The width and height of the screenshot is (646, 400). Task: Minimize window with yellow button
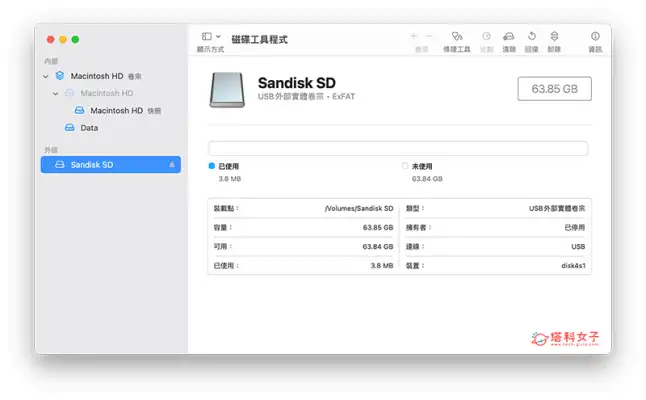pos(63,40)
